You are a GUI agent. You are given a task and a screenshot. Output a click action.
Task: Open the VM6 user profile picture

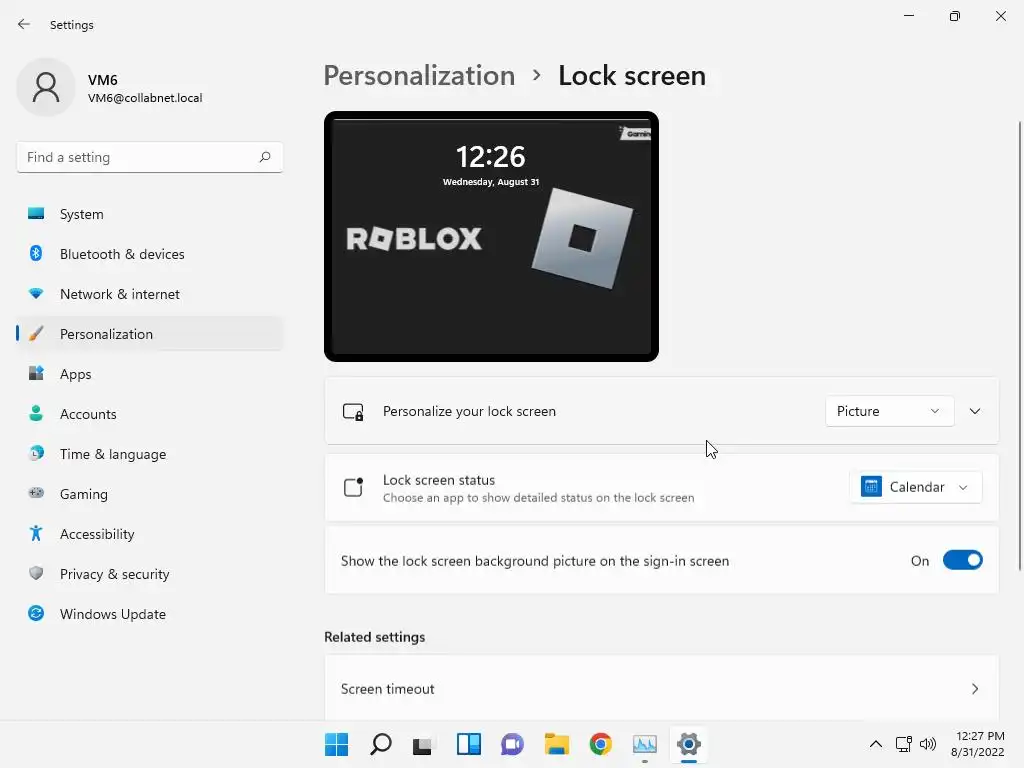click(46, 88)
